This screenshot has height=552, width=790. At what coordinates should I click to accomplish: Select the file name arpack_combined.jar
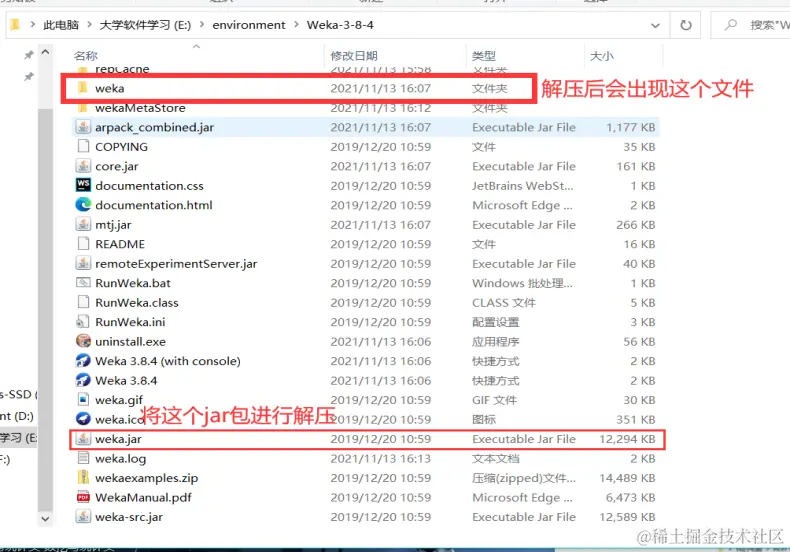(x=155, y=127)
